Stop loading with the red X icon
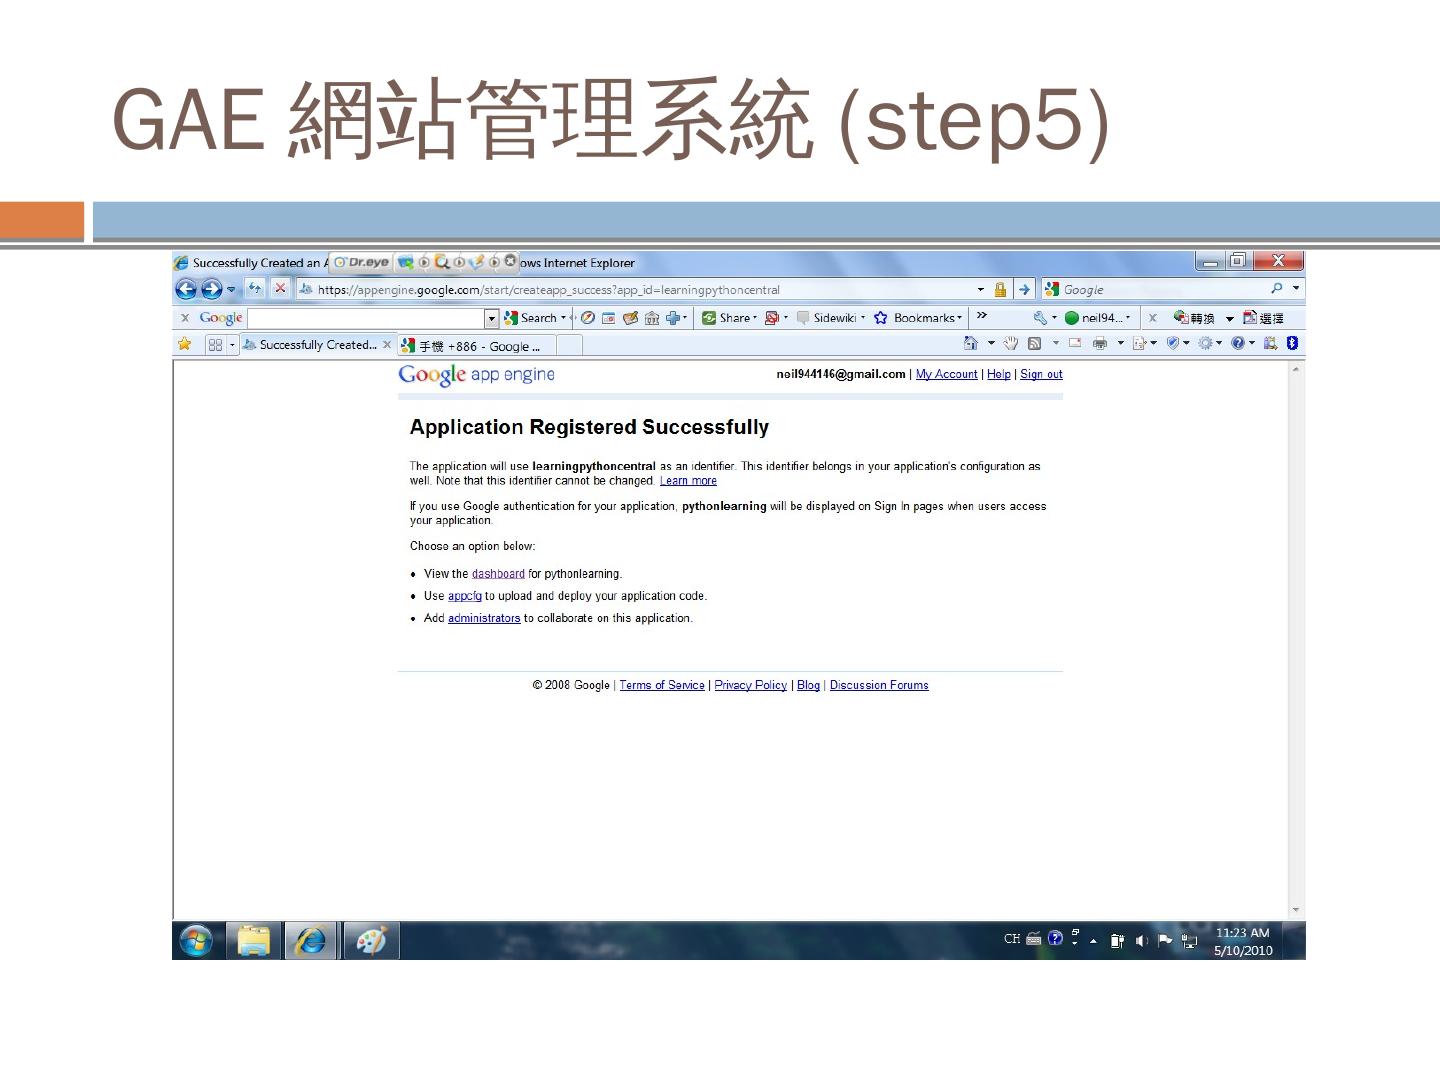Screen dimensions: 1440x1080 point(280,288)
